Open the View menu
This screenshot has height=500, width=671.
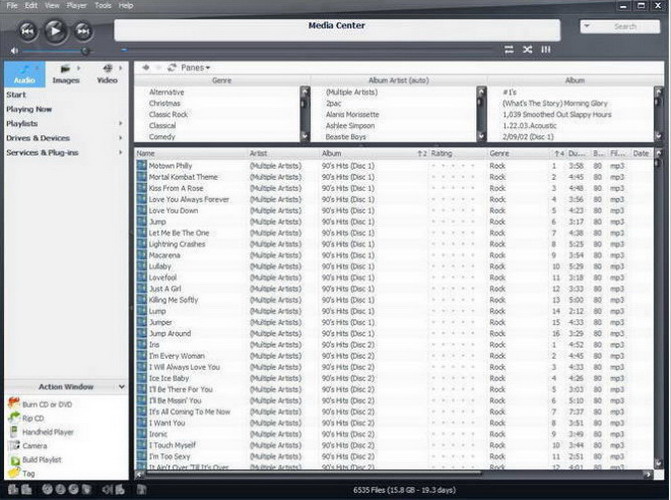tap(52, 6)
